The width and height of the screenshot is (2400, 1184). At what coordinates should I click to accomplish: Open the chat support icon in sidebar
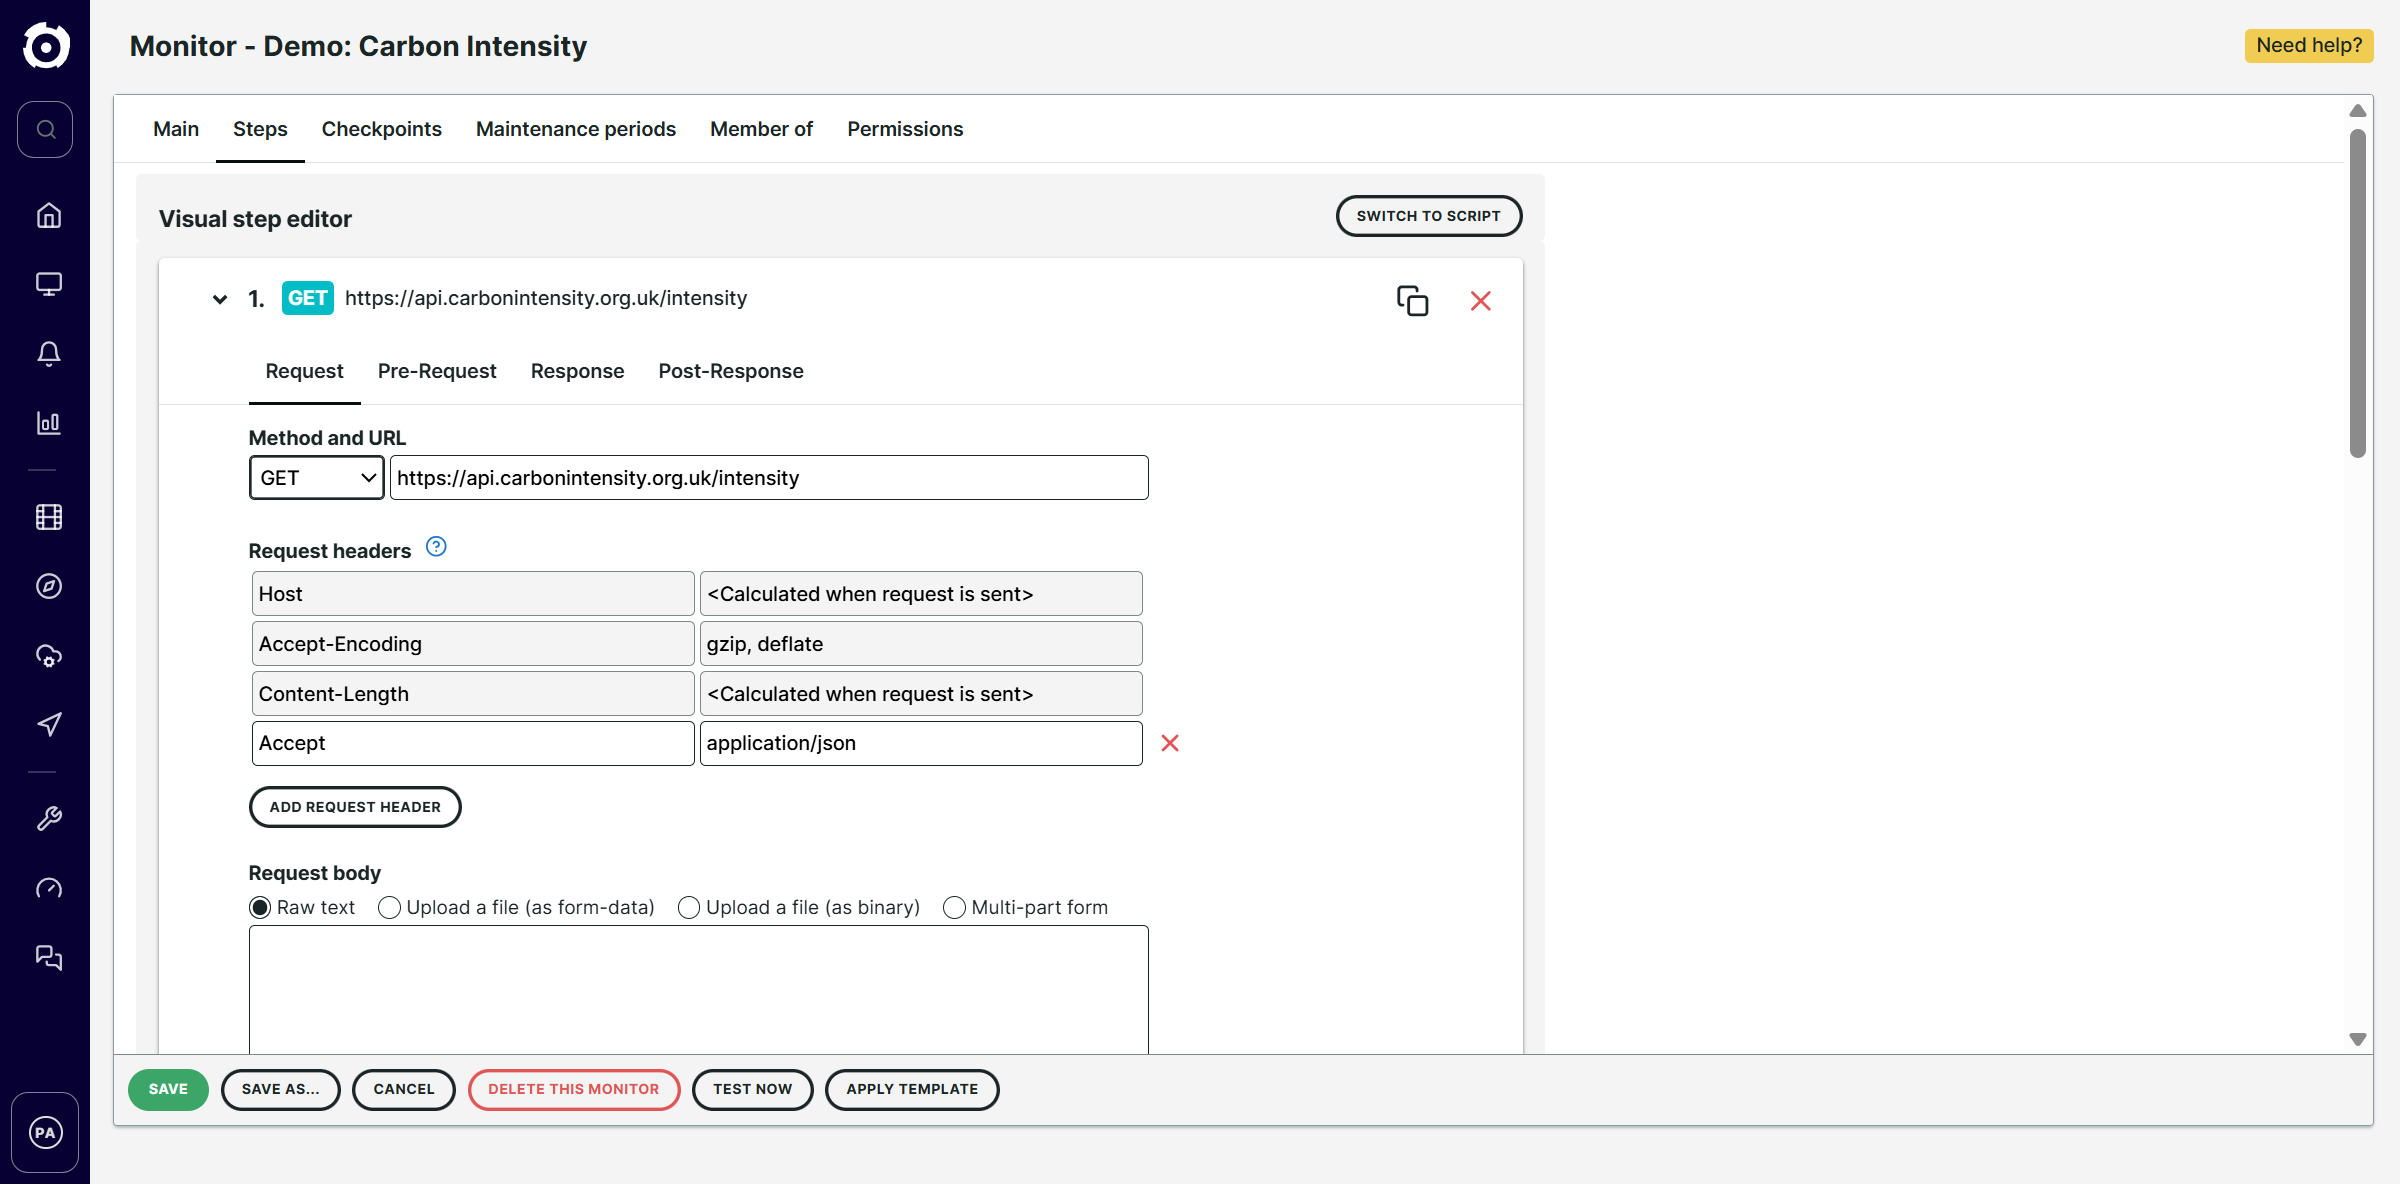coord(48,957)
